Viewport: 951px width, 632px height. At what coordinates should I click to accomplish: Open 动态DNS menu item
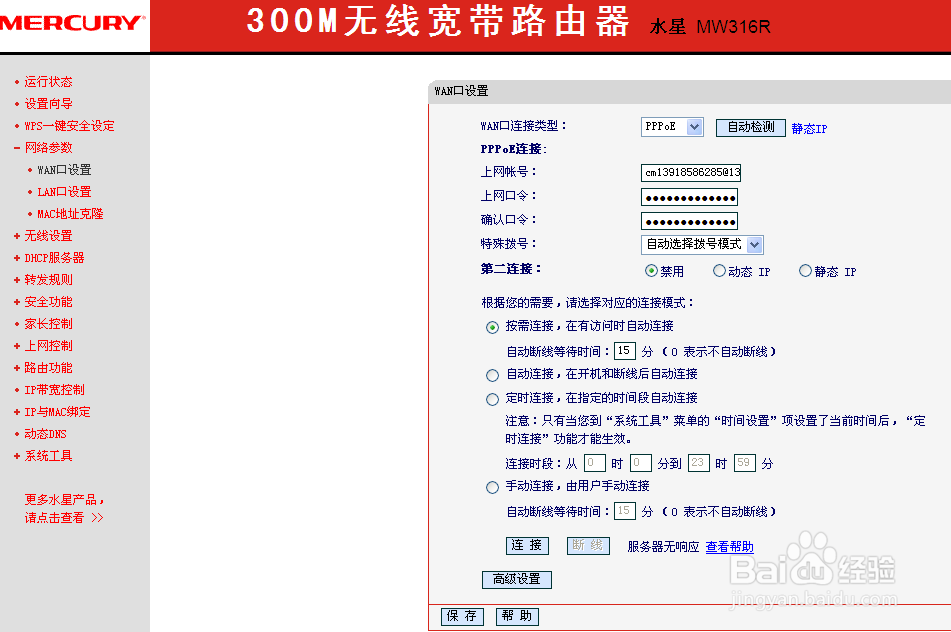click(45, 434)
